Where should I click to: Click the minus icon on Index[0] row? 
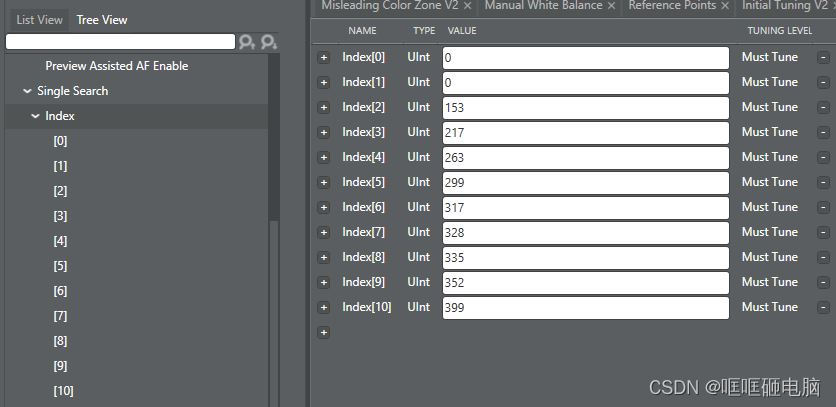[x=823, y=58]
